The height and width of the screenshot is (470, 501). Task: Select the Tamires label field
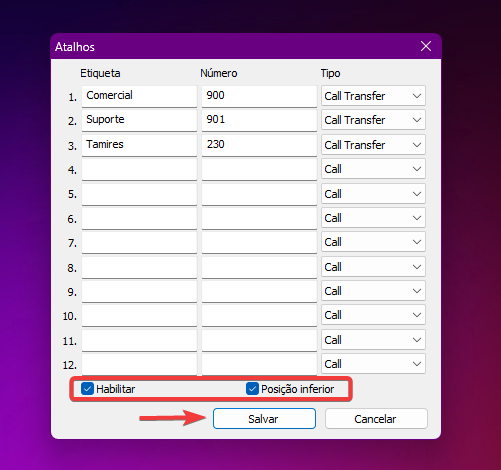click(139, 145)
